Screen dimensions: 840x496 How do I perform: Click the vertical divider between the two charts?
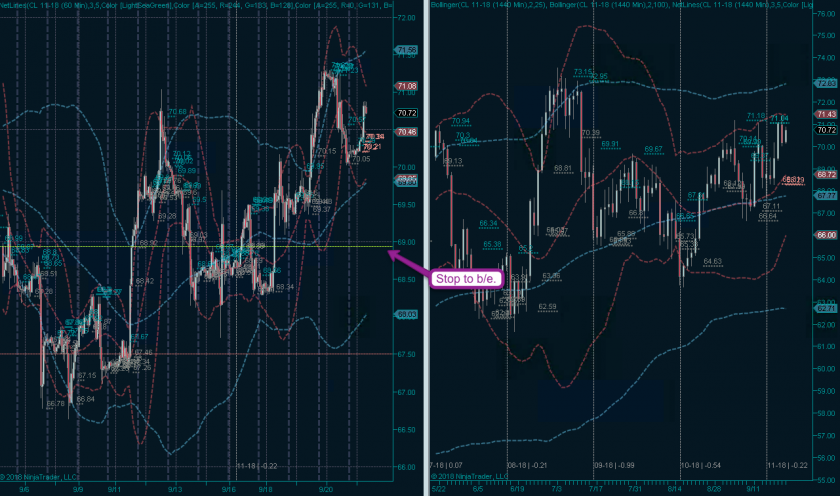tap(428, 248)
